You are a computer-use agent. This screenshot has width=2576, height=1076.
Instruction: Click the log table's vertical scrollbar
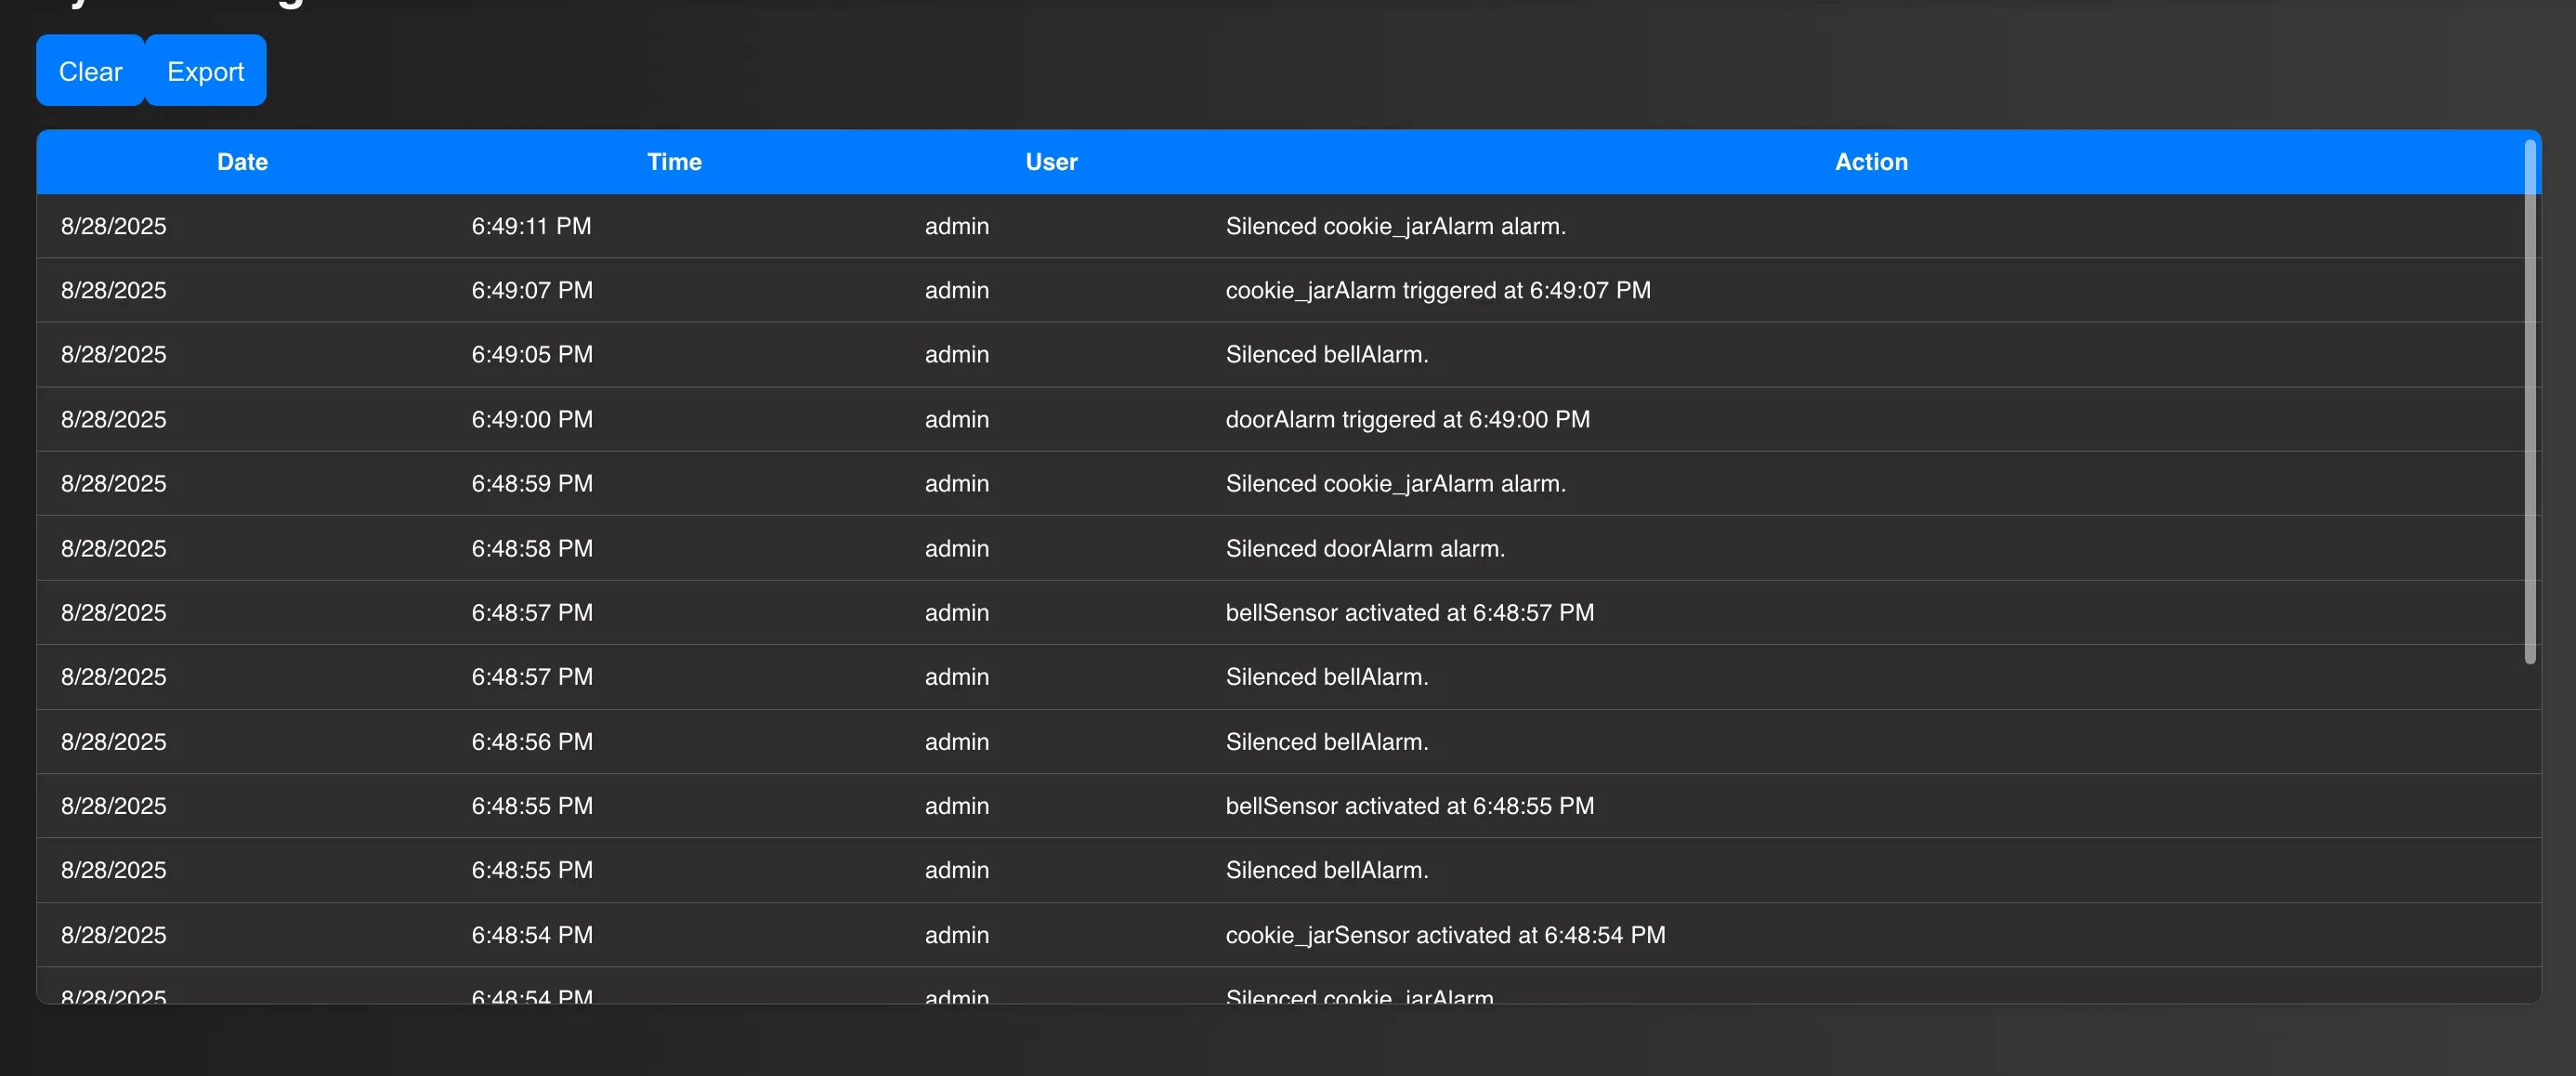coord(2530,400)
